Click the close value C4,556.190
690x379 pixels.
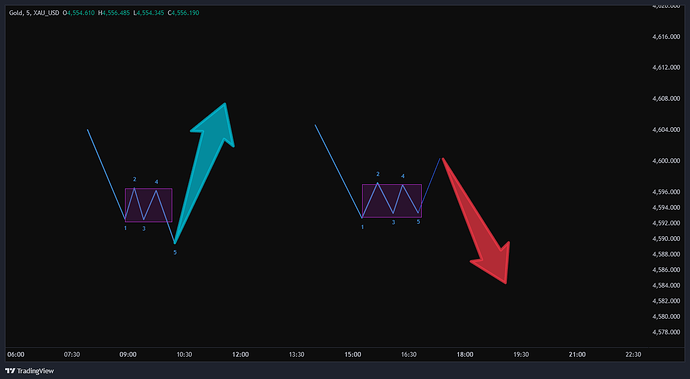tap(184, 13)
